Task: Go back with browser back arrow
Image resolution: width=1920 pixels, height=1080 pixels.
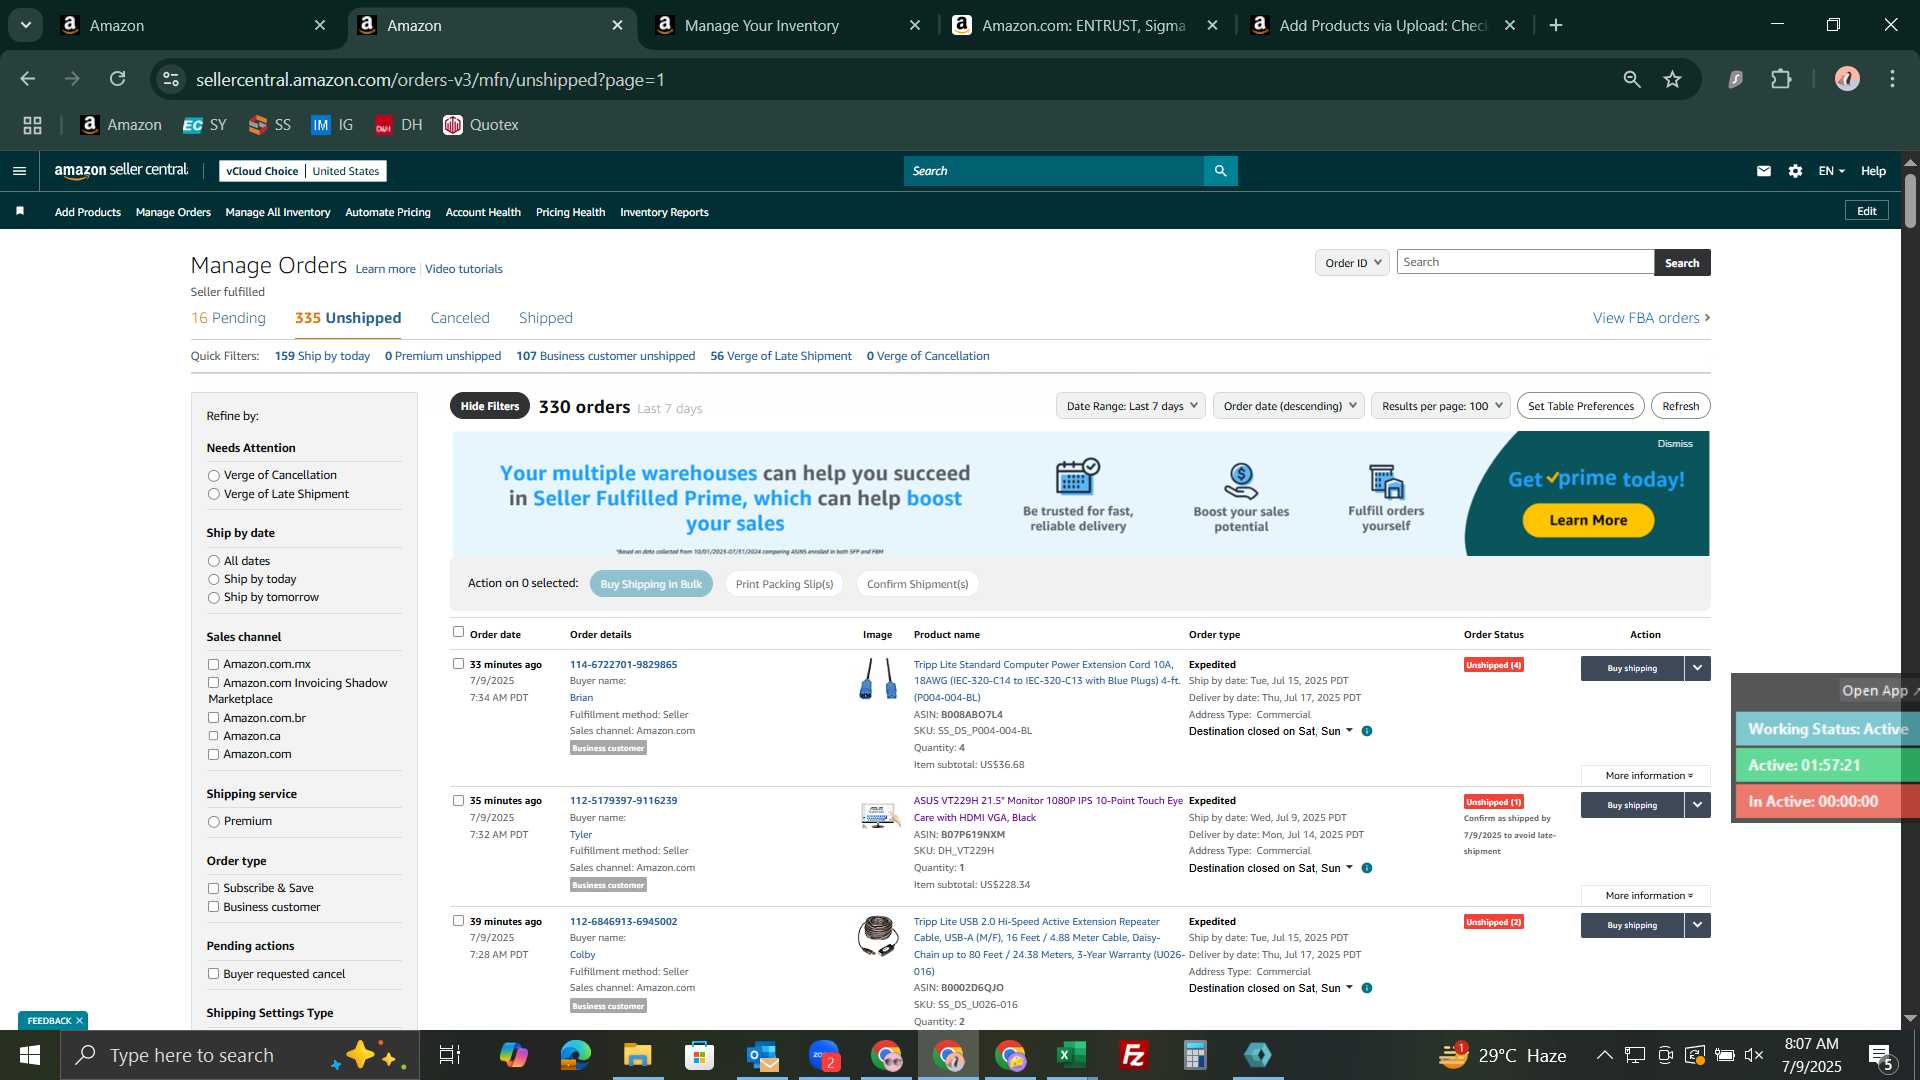Action: click(x=28, y=79)
